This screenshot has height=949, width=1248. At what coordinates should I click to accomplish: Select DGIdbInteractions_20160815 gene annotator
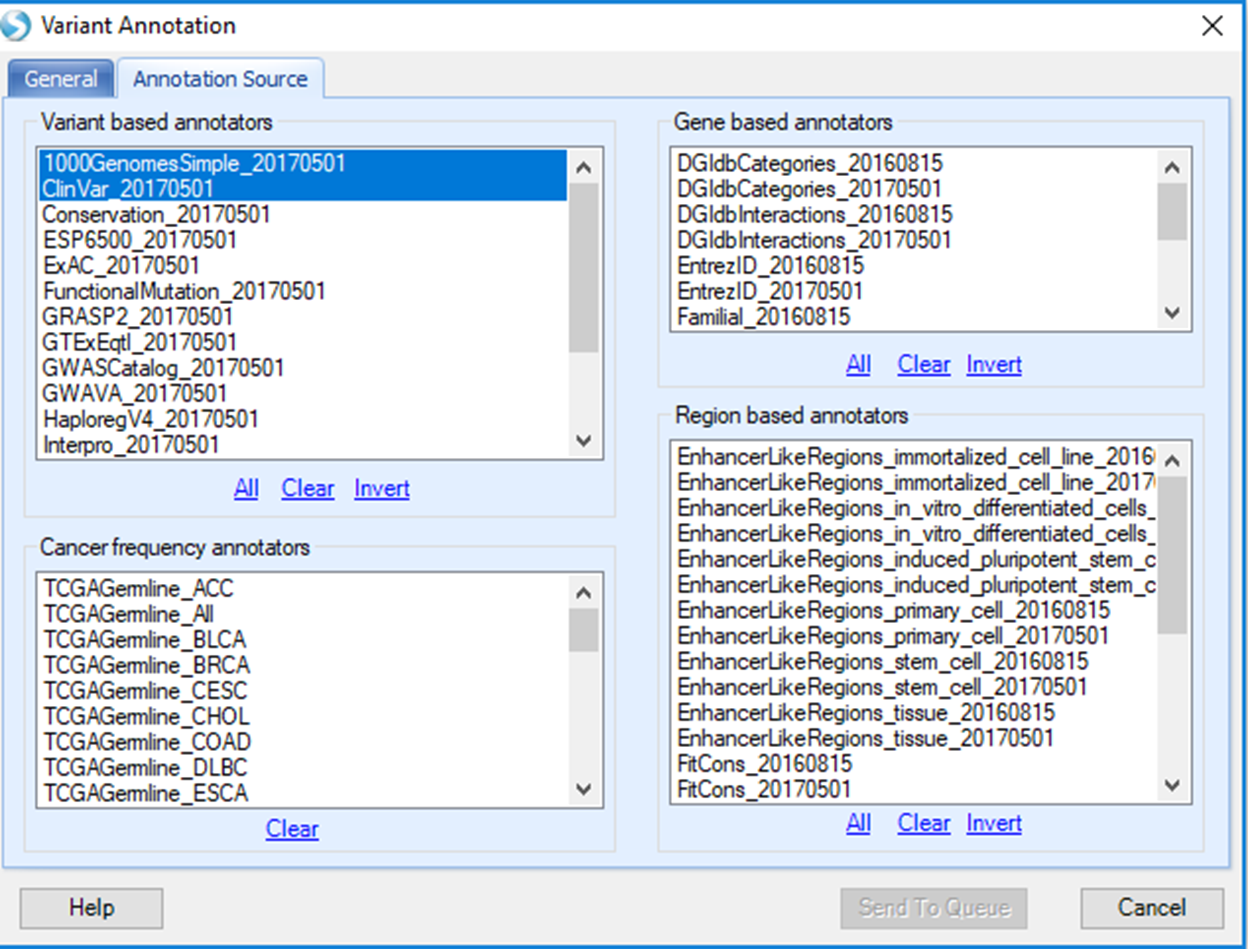pos(915,215)
